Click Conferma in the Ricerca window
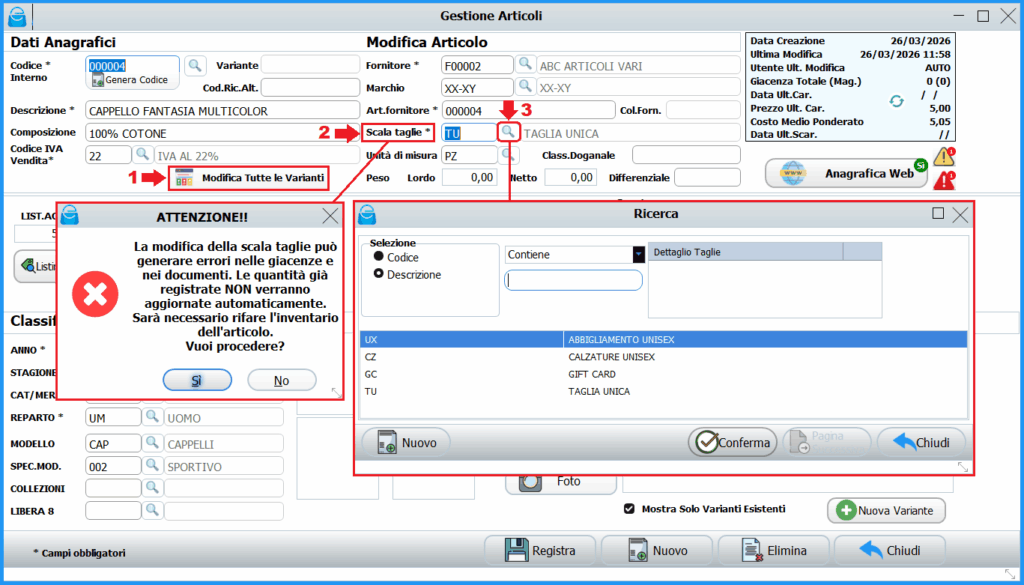1024x585 pixels. click(x=733, y=442)
